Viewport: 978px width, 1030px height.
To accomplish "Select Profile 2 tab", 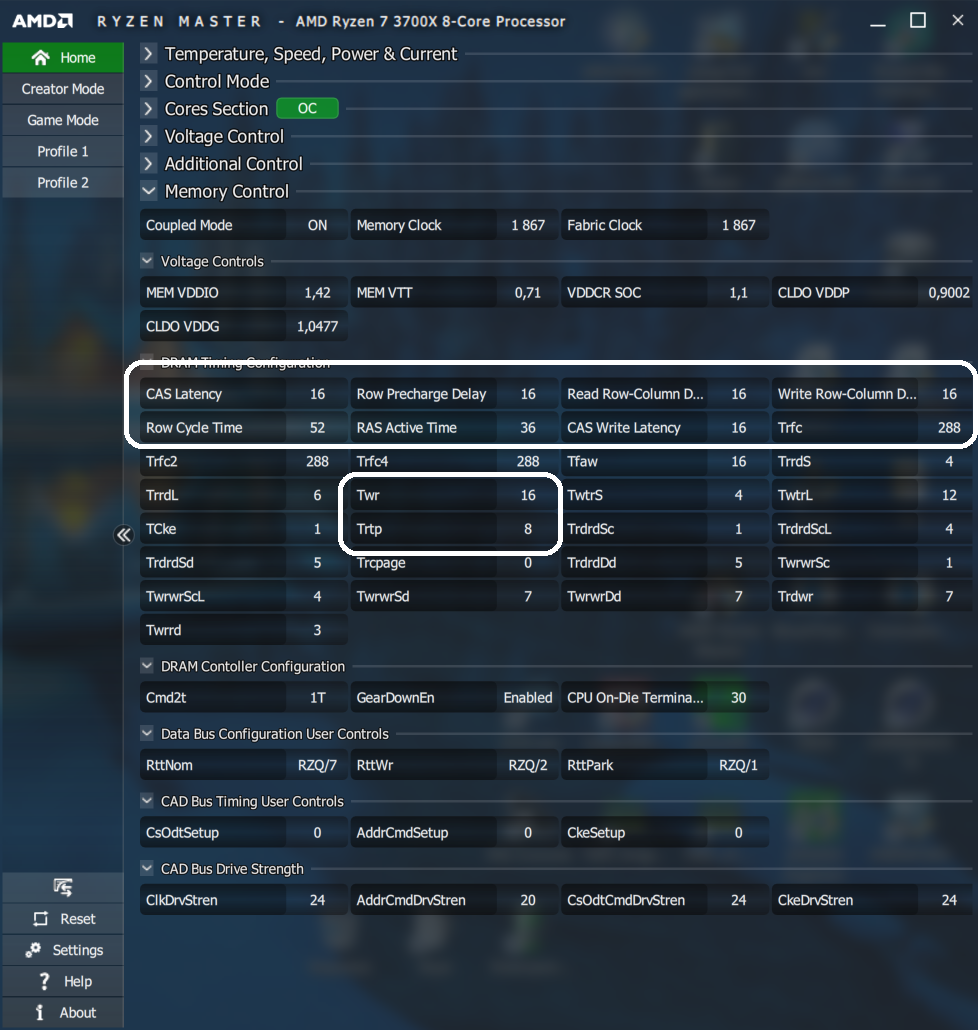I will click(x=63, y=183).
